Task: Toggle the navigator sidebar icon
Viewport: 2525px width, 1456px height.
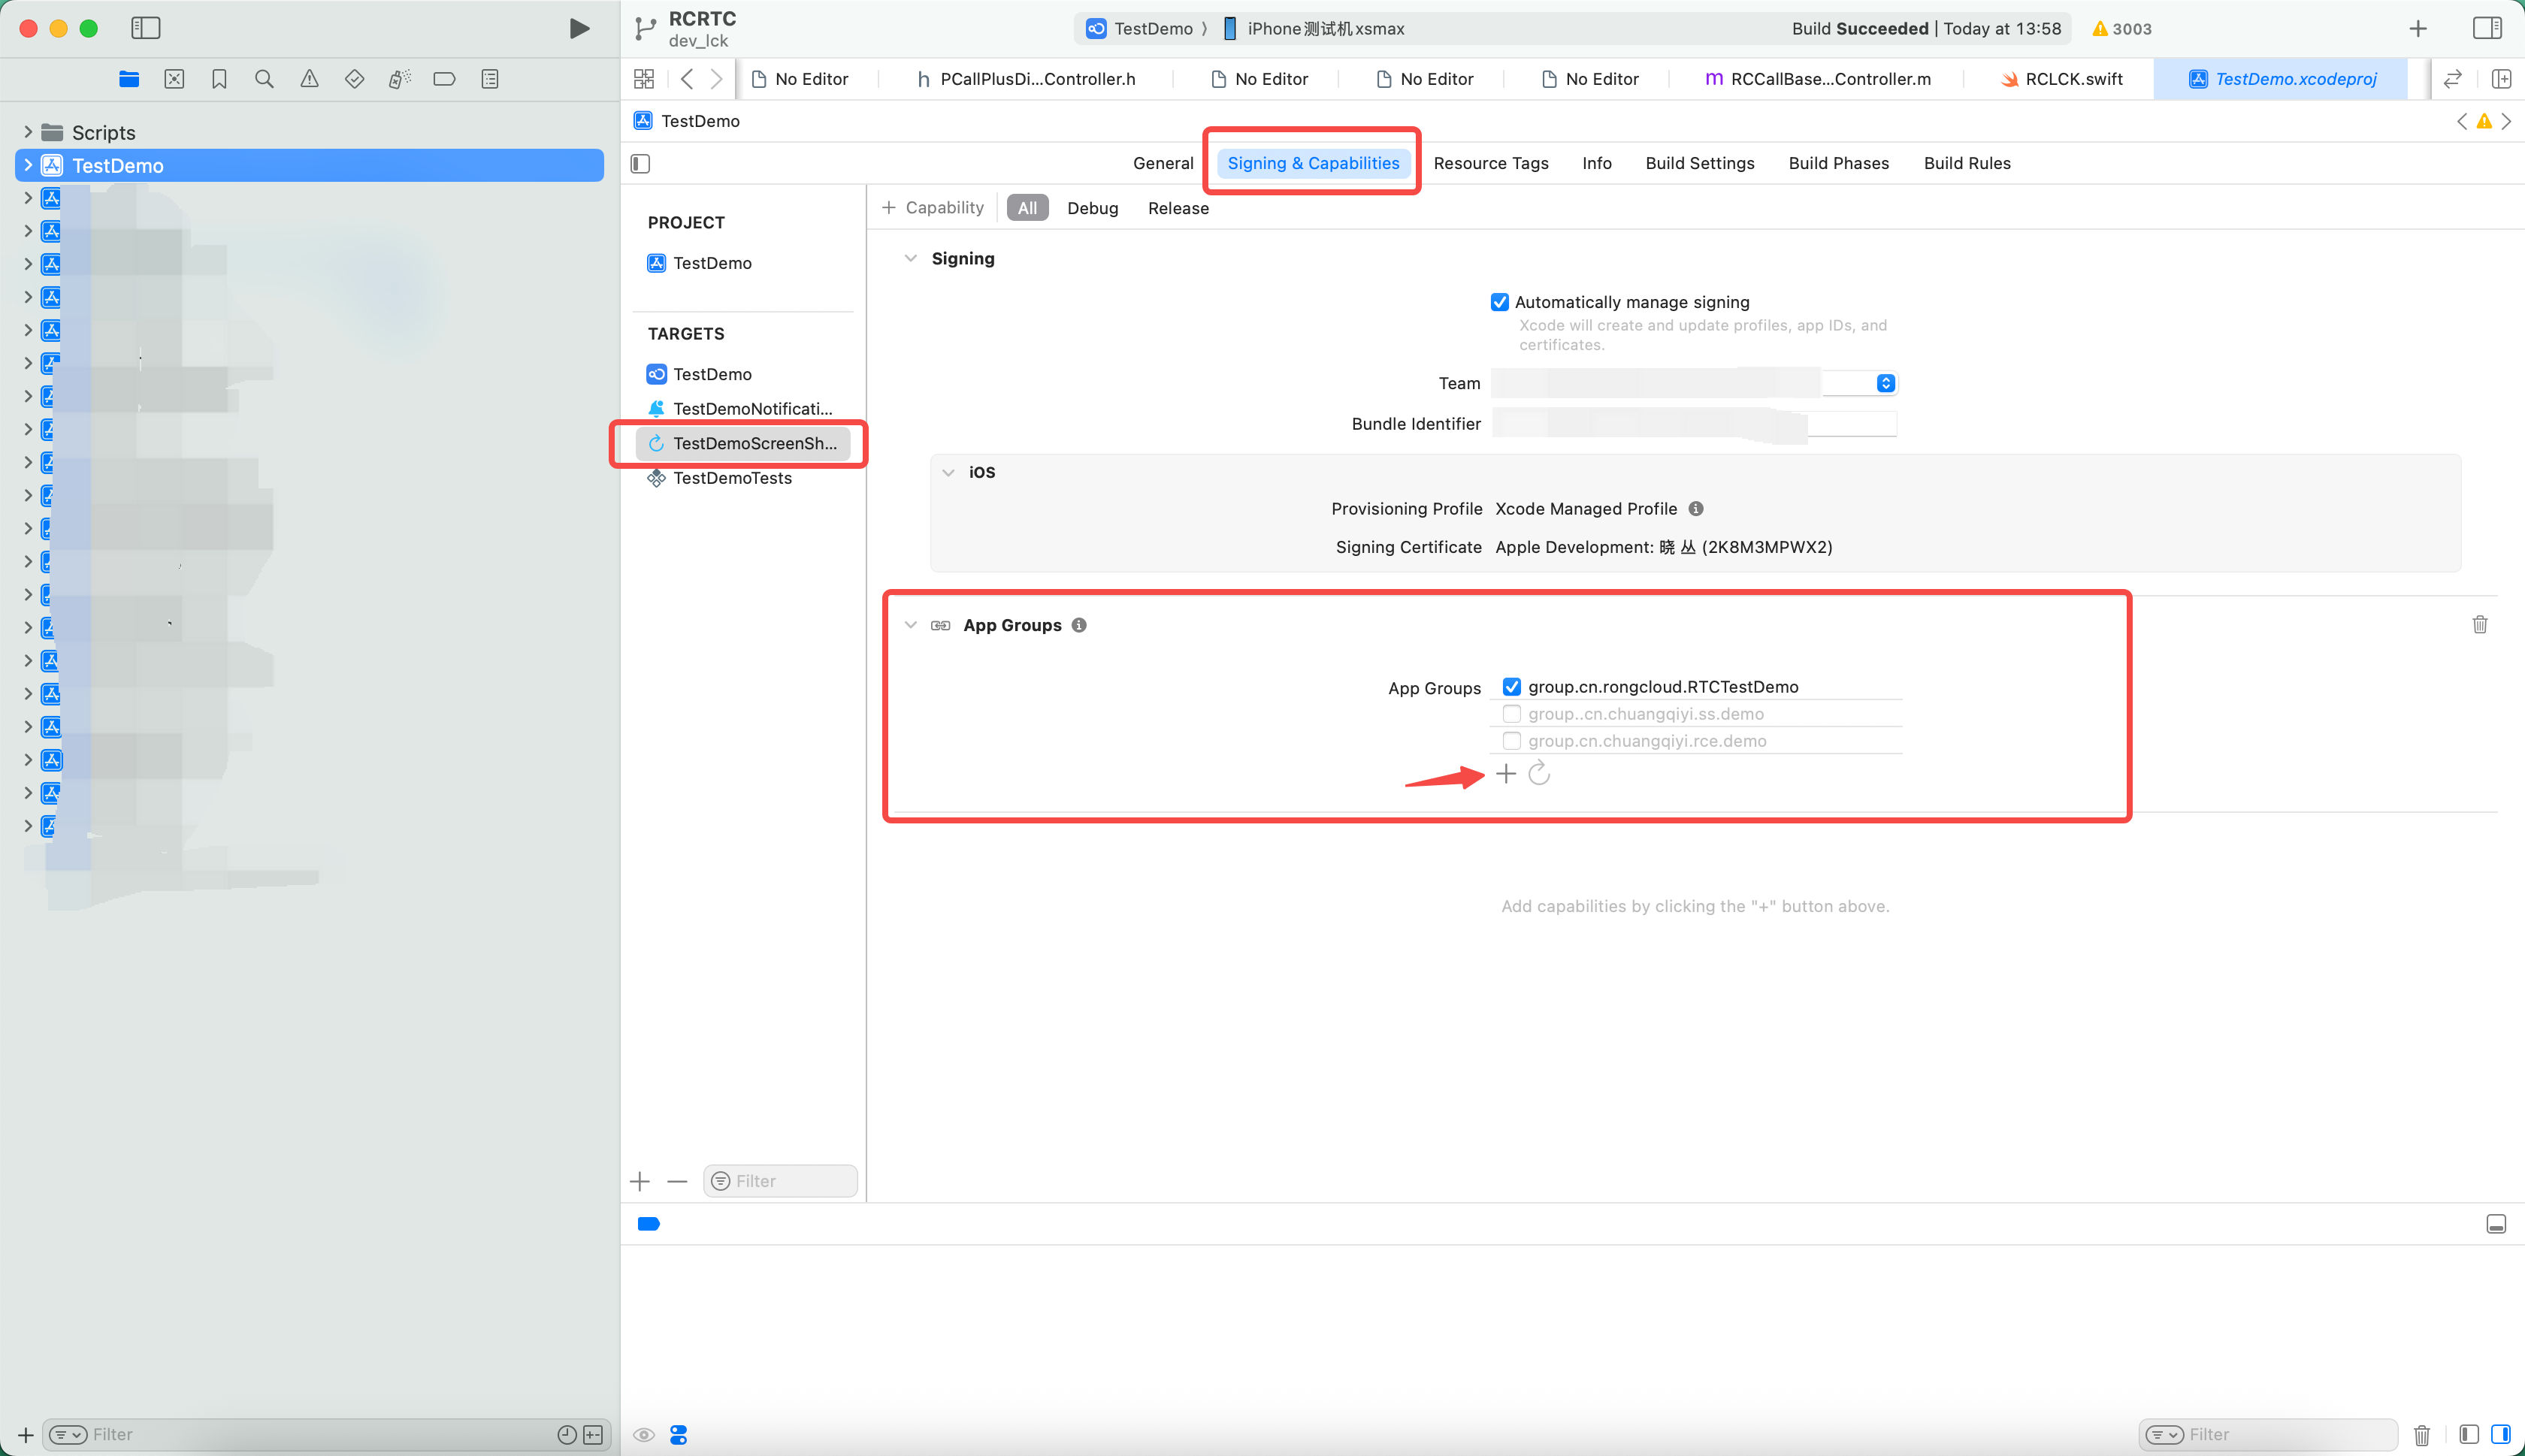Action: (x=146, y=28)
